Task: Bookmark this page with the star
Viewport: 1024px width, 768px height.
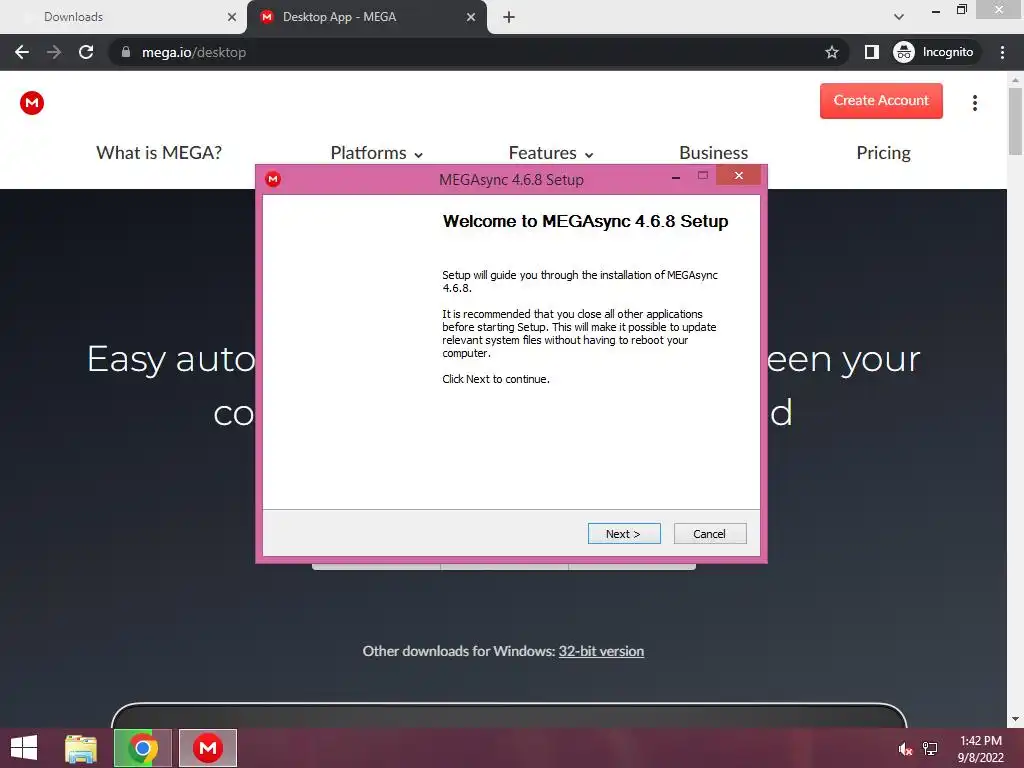Action: tap(831, 52)
